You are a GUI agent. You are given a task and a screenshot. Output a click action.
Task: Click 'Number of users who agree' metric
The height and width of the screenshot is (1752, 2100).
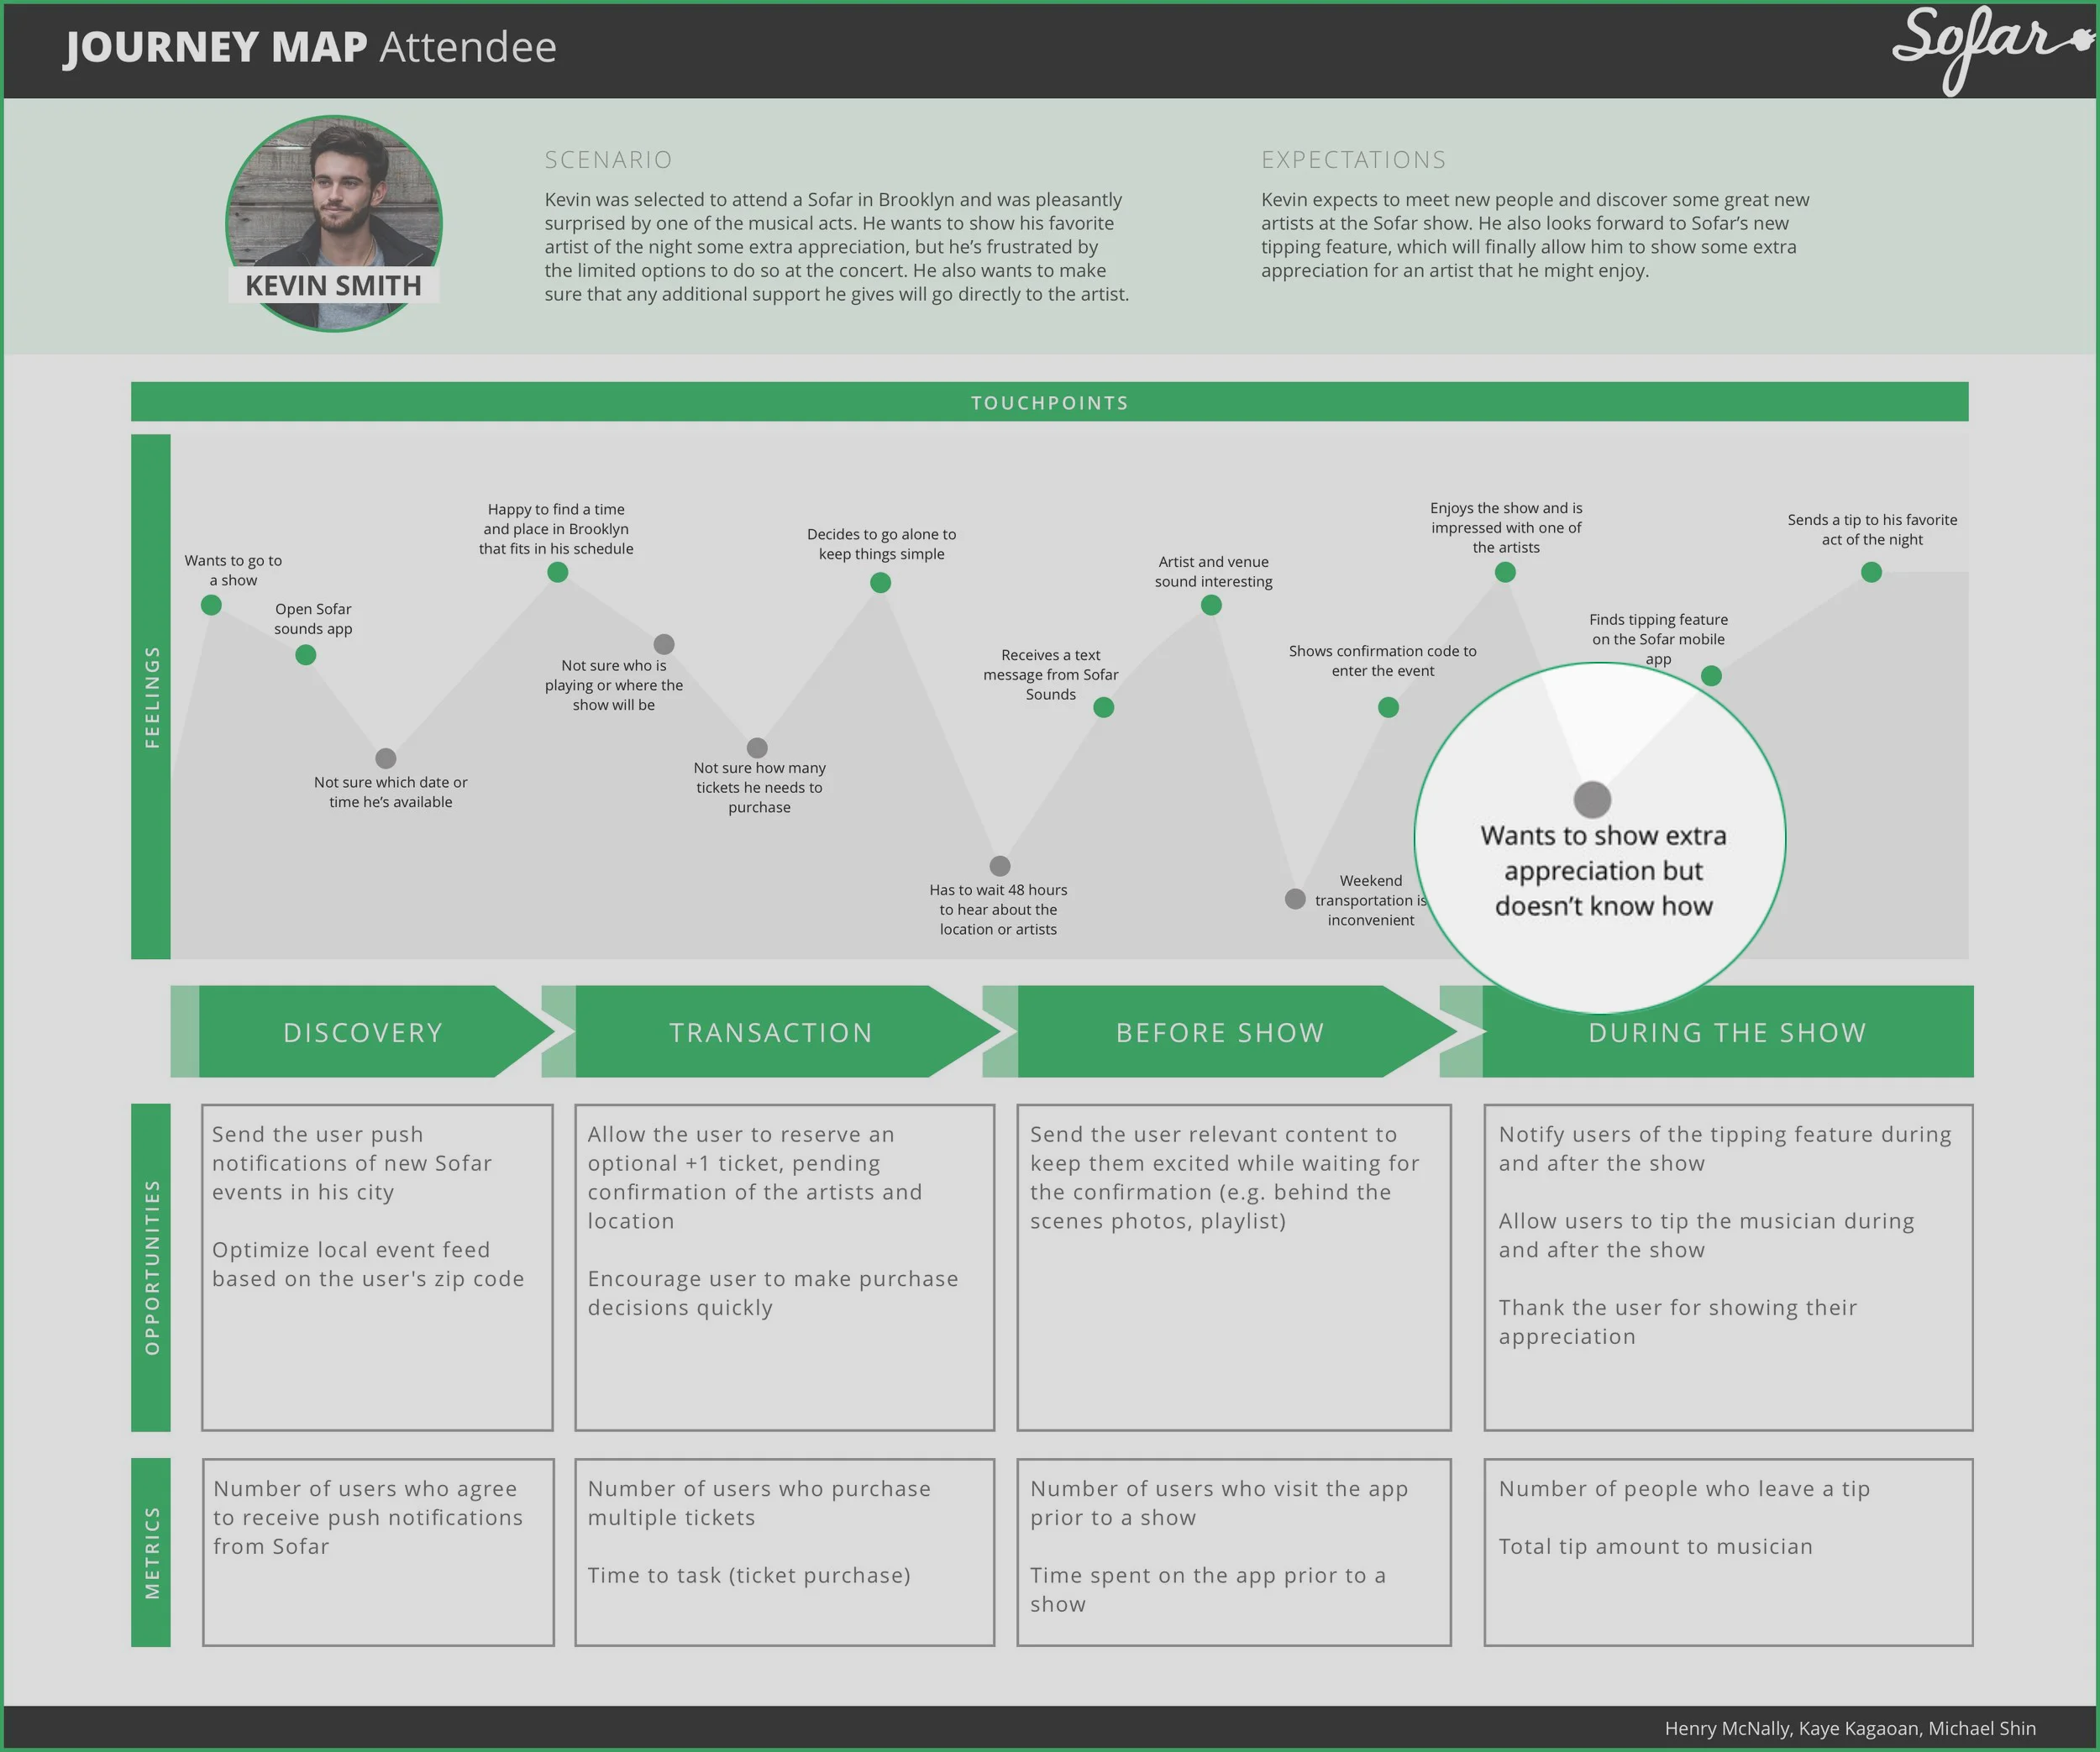click(368, 1518)
